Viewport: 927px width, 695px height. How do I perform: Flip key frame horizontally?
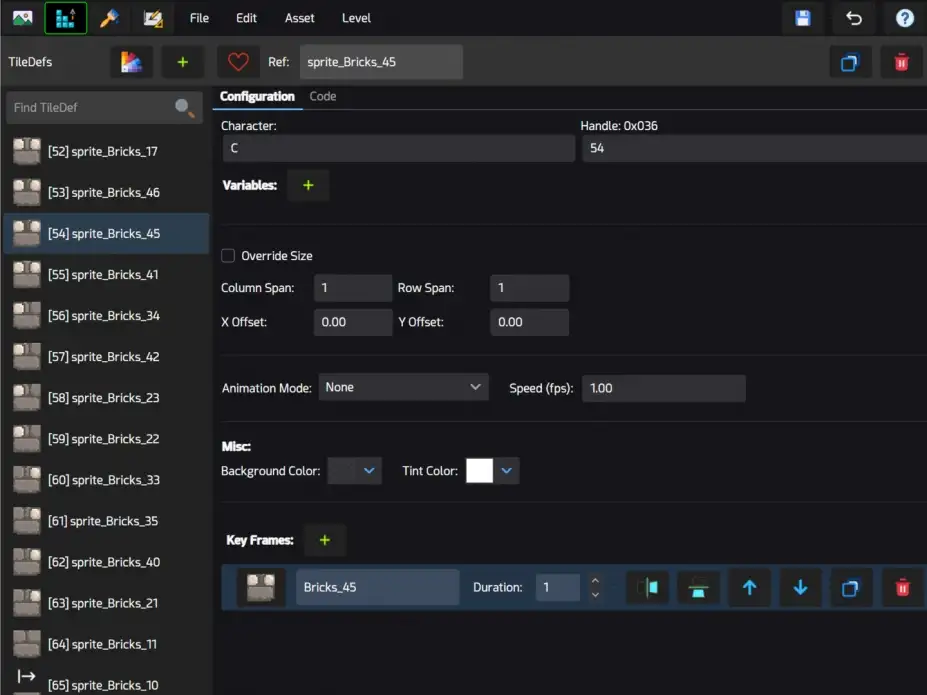pos(647,587)
